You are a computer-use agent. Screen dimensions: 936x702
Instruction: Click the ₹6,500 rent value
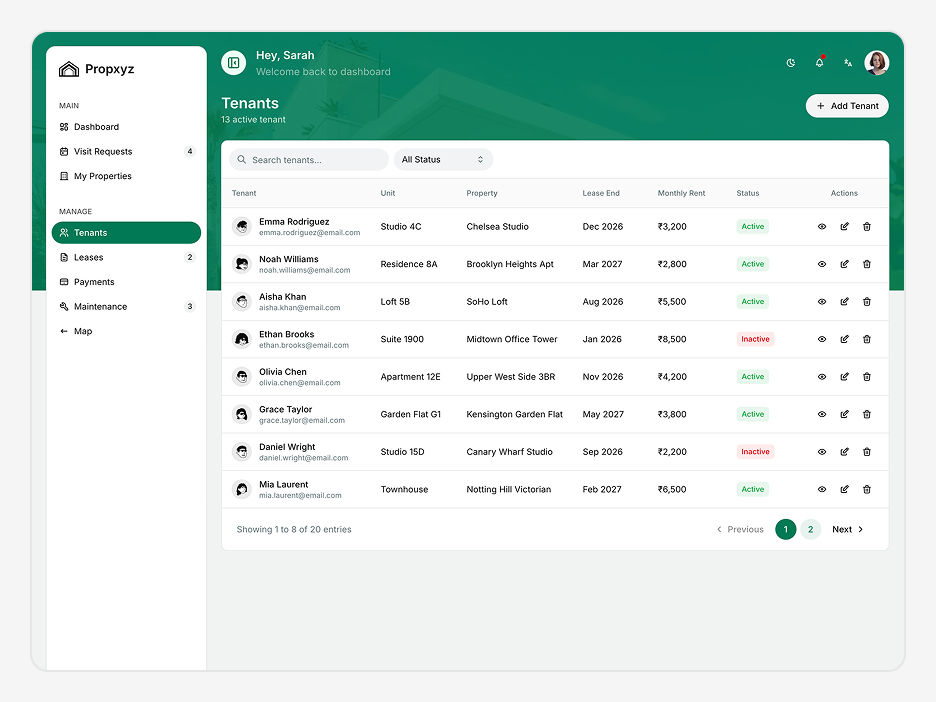(672, 489)
